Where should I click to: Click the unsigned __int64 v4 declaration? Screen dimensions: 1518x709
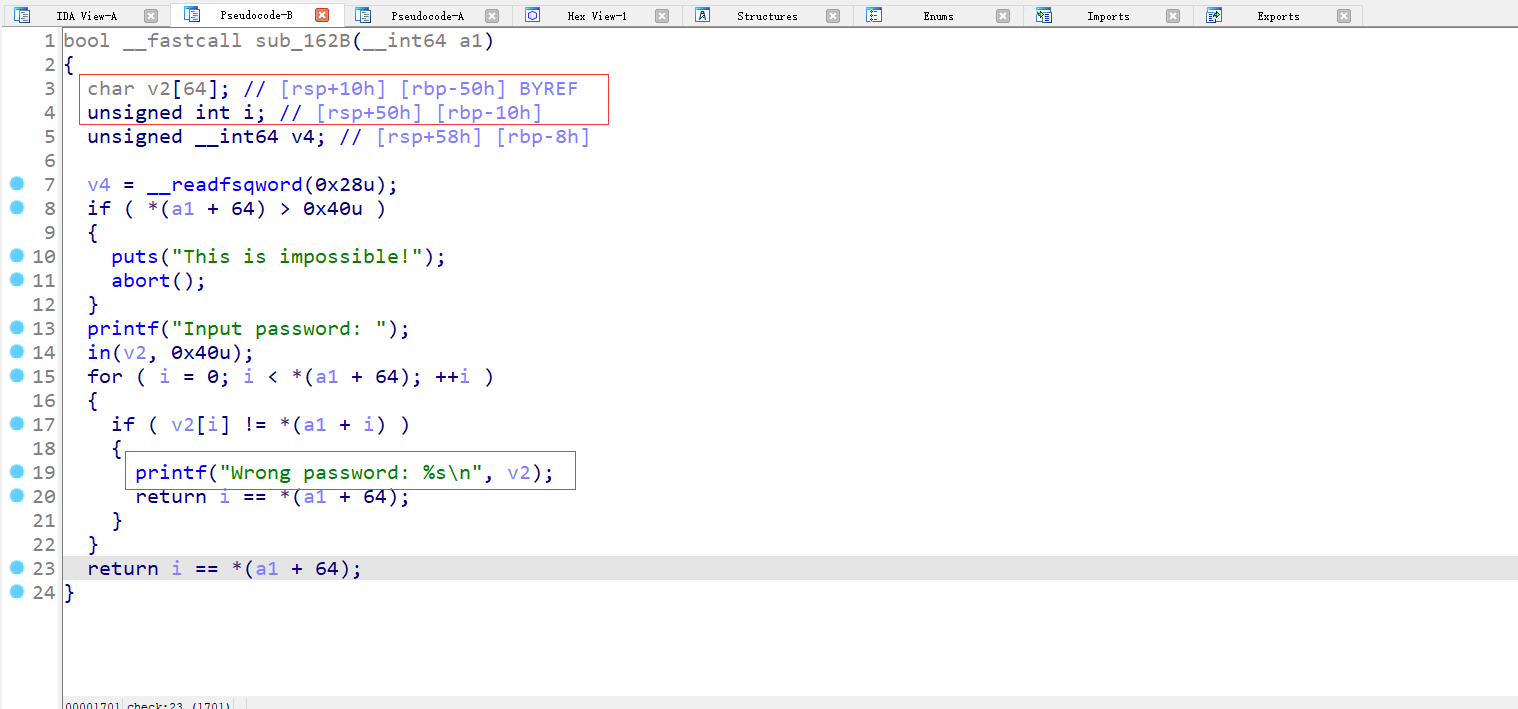(206, 137)
